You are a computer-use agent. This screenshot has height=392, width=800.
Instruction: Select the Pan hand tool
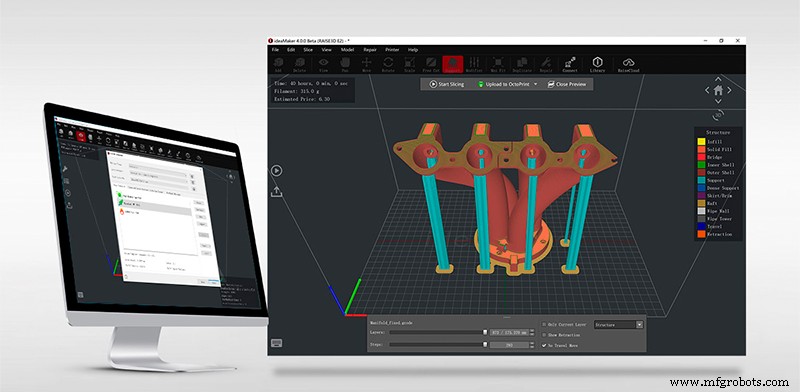tap(345, 64)
